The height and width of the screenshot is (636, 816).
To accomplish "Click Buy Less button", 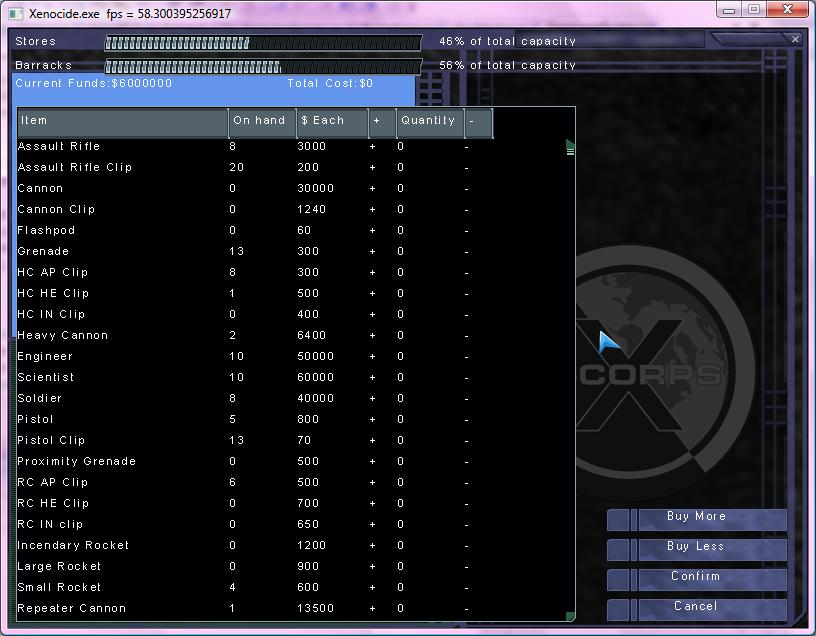I will click(696, 549).
